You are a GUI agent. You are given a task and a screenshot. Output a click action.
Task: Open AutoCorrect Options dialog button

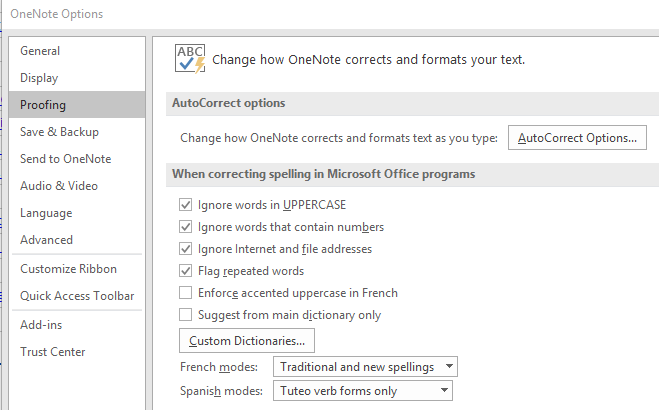click(577, 138)
